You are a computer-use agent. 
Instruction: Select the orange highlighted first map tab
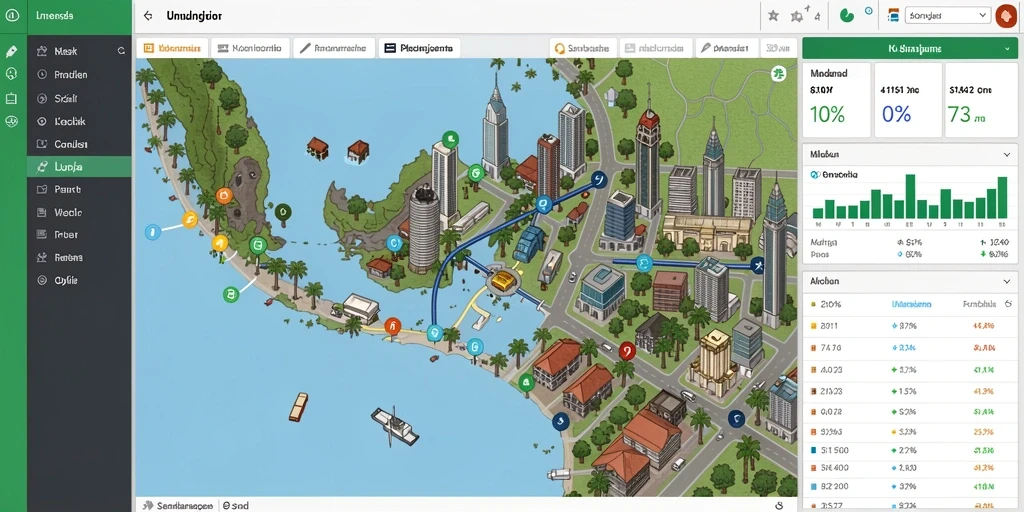coord(172,48)
